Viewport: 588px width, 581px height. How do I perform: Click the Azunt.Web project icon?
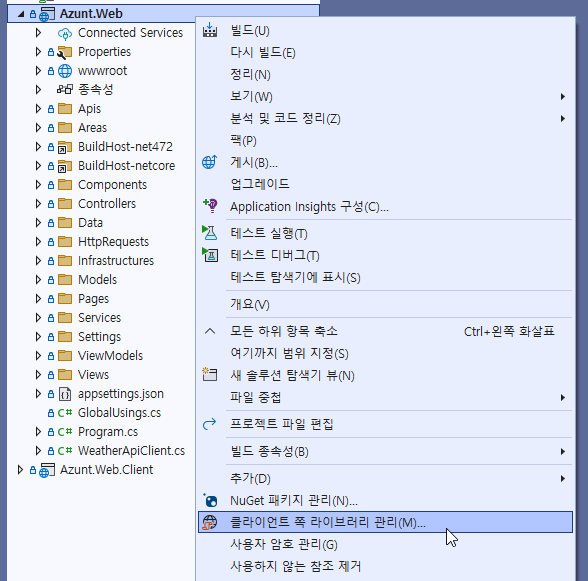[47, 14]
